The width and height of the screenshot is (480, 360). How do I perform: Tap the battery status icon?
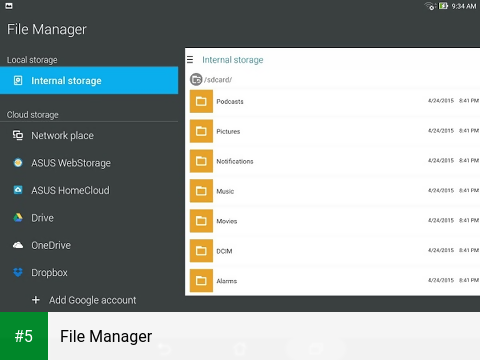coord(443,6)
